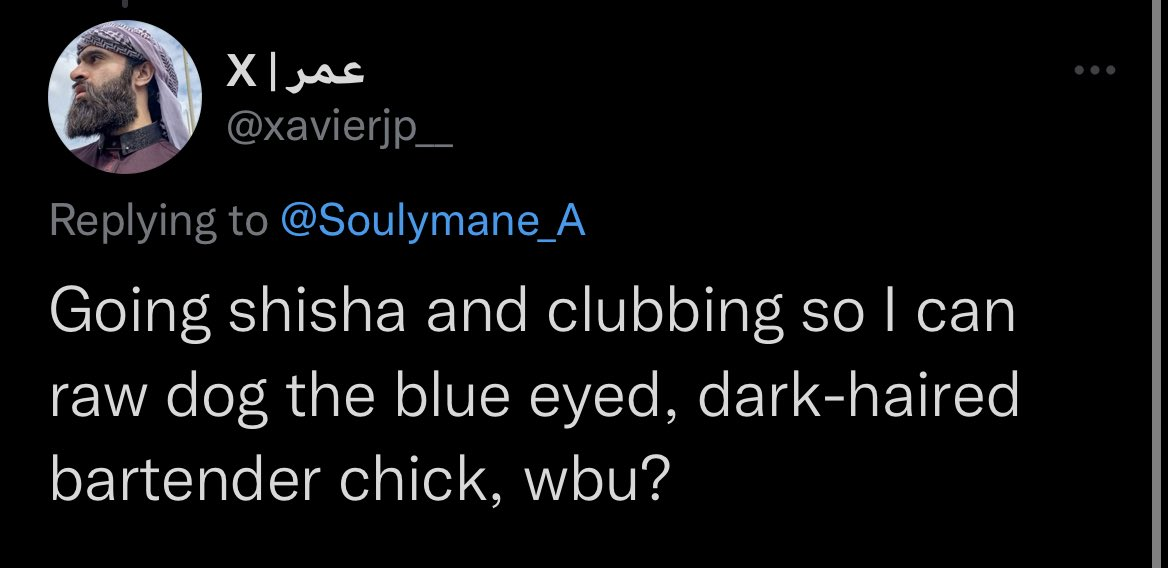The image size is (1168, 568).
Task: Click the tweet line mentioning 'dark-haired'
Action: click(534, 395)
